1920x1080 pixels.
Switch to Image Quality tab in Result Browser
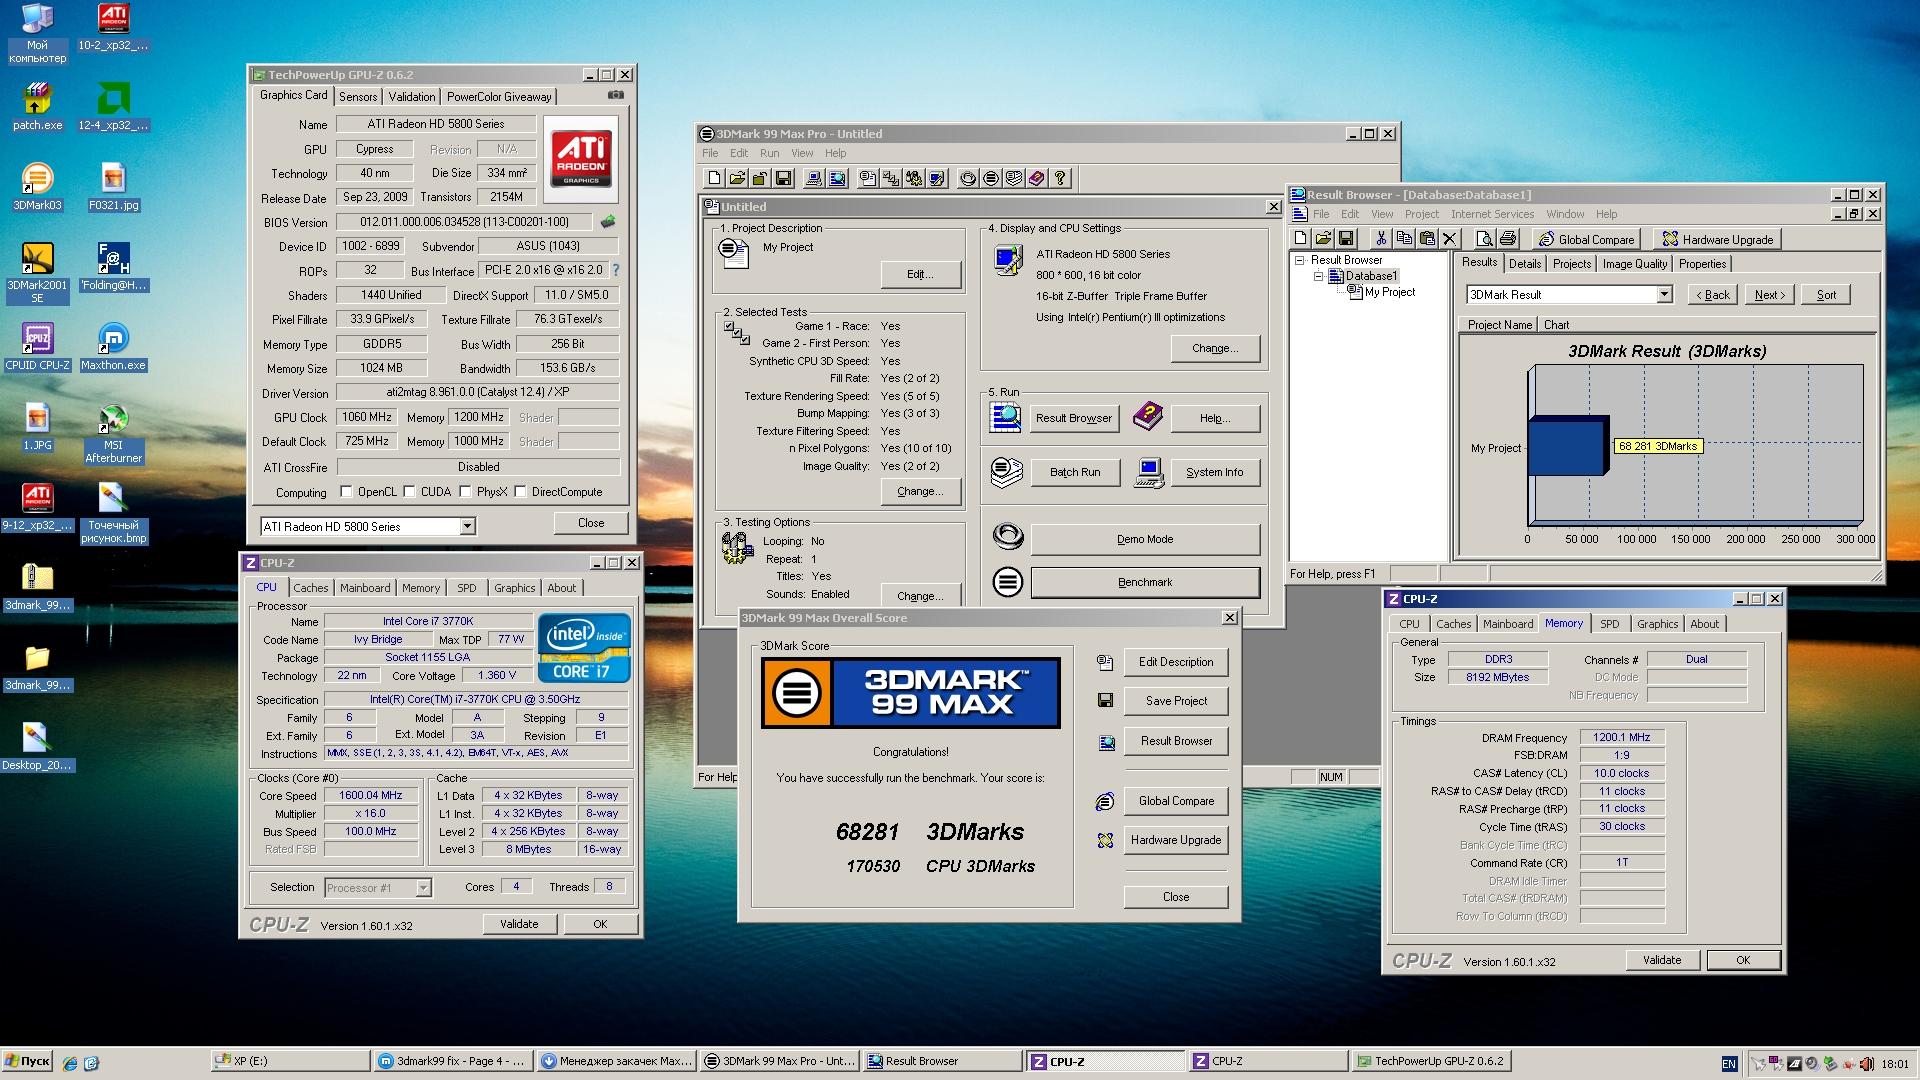(1634, 264)
